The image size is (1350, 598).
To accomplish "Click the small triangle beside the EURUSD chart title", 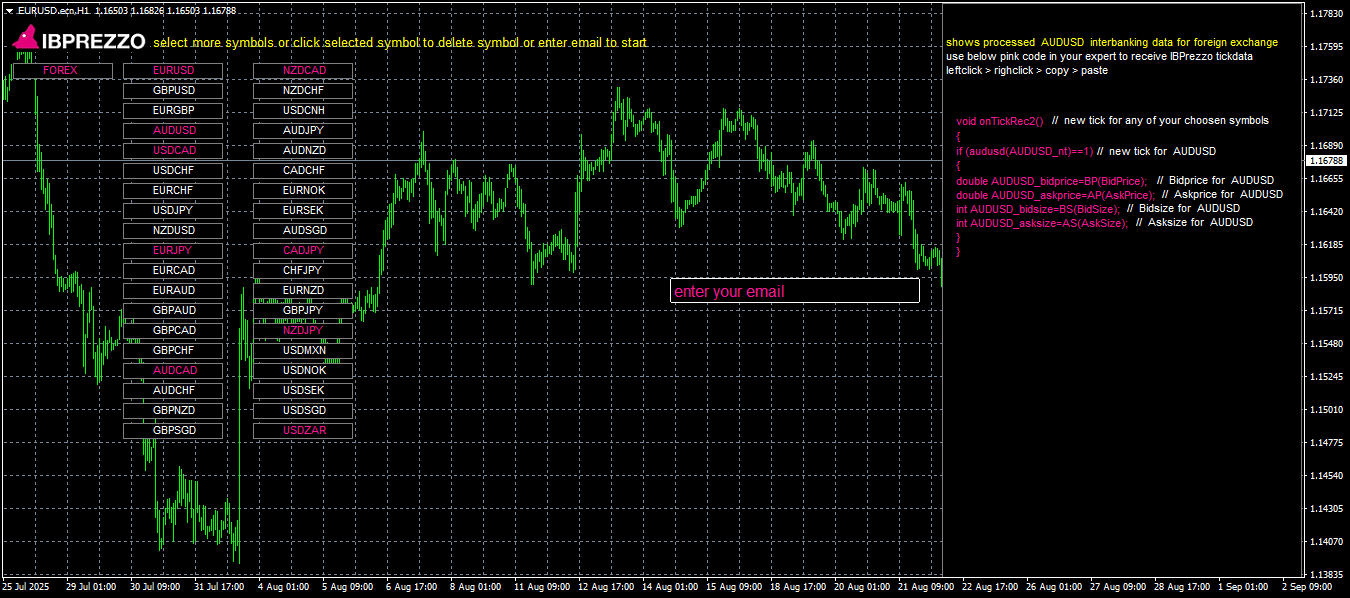I will (x=9, y=10).
